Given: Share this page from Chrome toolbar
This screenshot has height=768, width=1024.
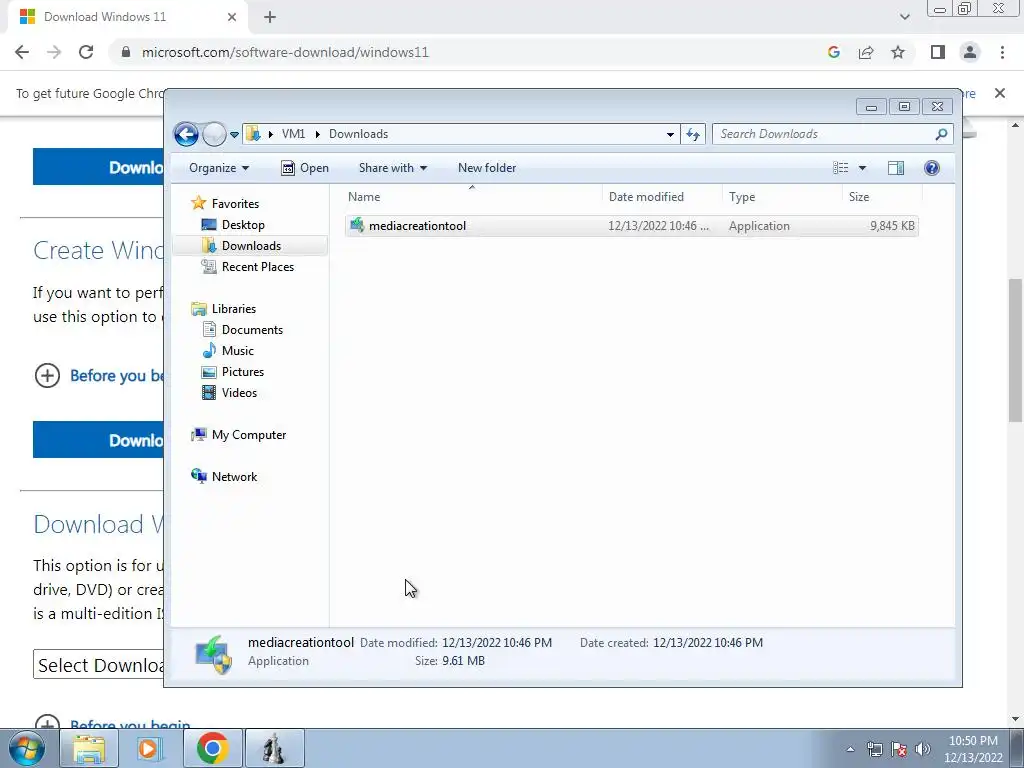Looking at the screenshot, I should (866, 52).
